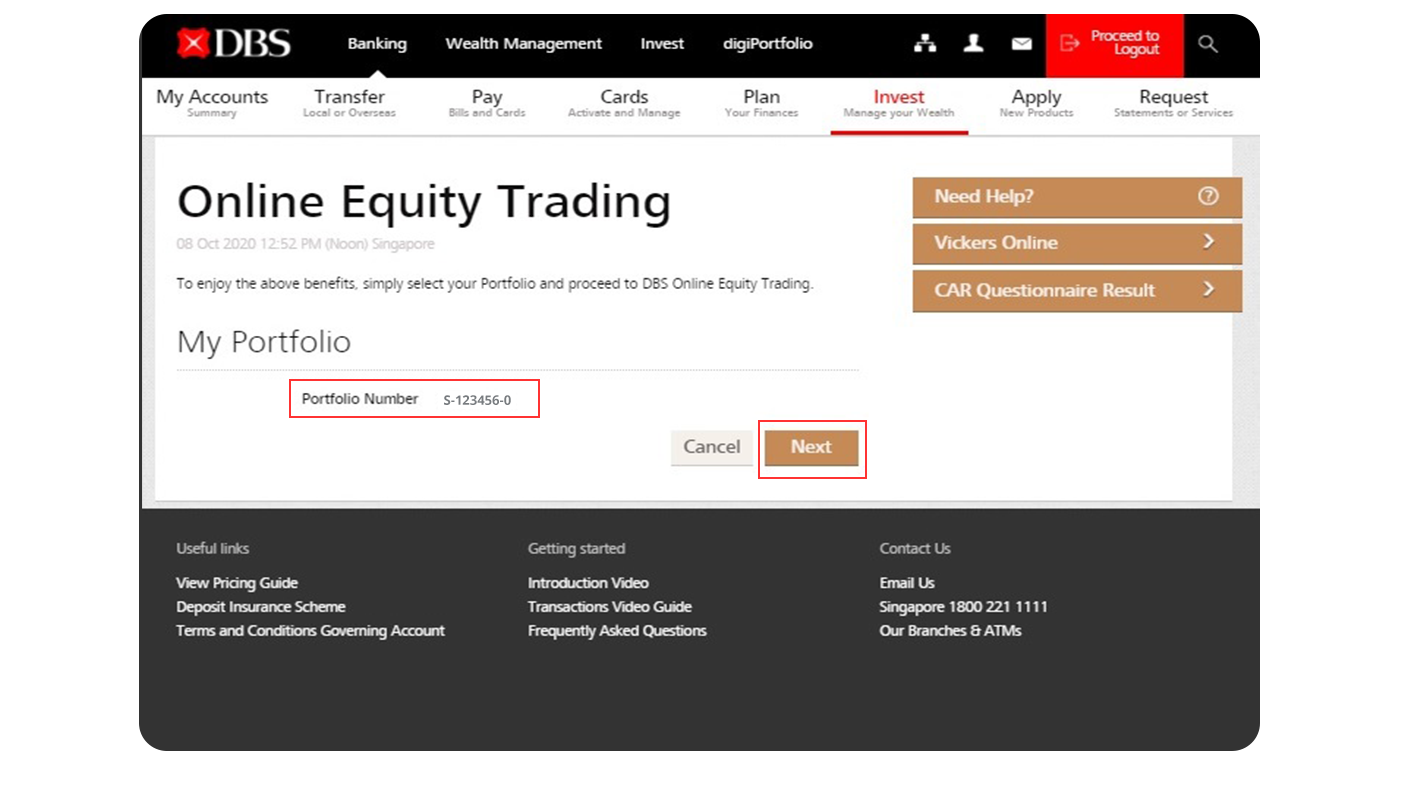The width and height of the screenshot is (1406, 810).
Task: Click the logout arrow icon
Action: (x=1070, y=43)
